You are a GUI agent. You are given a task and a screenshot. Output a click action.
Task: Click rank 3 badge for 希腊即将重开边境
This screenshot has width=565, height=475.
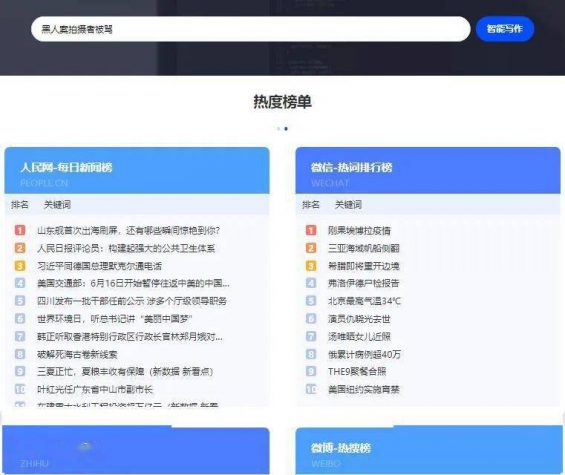tap(311, 266)
